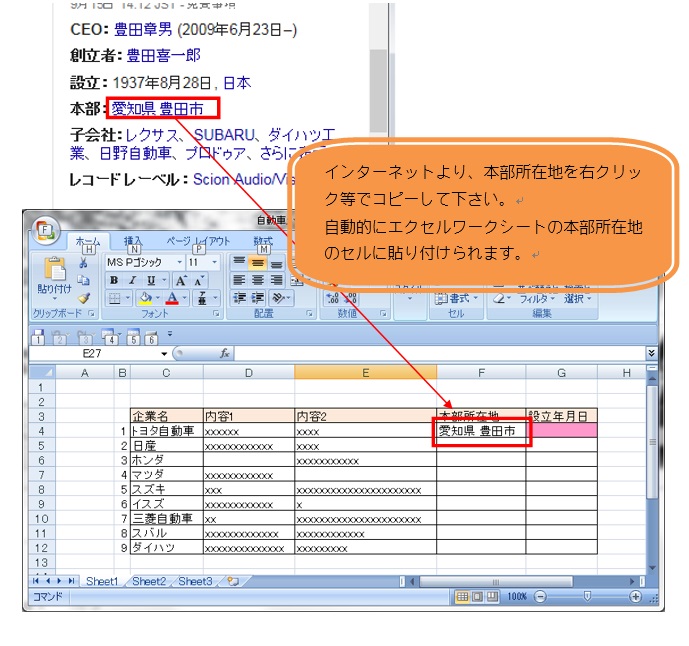The height and width of the screenshot is (646, 689).
Task: Open the 愛知県 豊田市 headquarters link
Action: pyautogui.click(x=157, y=109)
